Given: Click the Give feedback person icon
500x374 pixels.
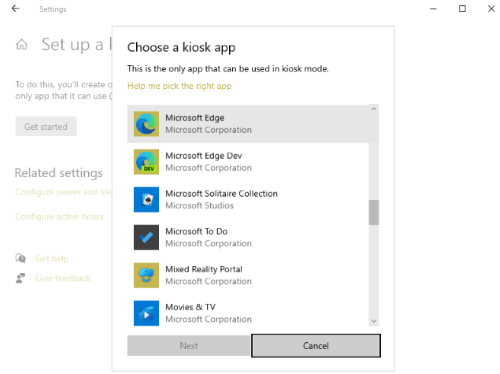Looking at the screenshot, I should tap(20, 278).
